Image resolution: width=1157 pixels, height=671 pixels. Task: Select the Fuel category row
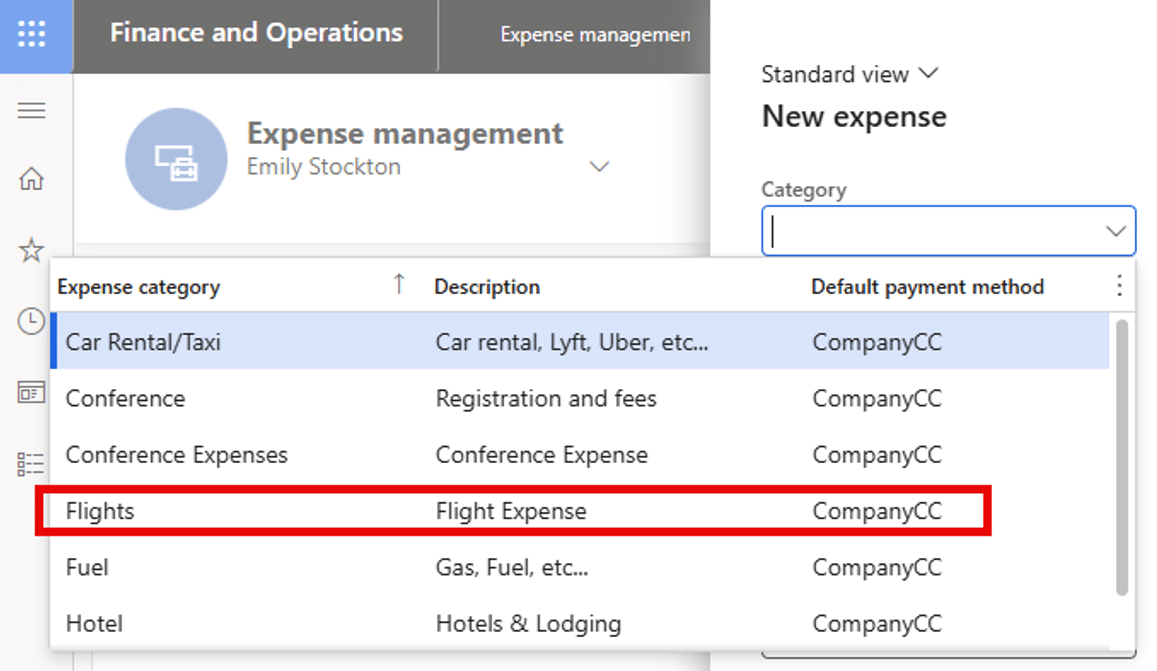(x=87, y=567)
